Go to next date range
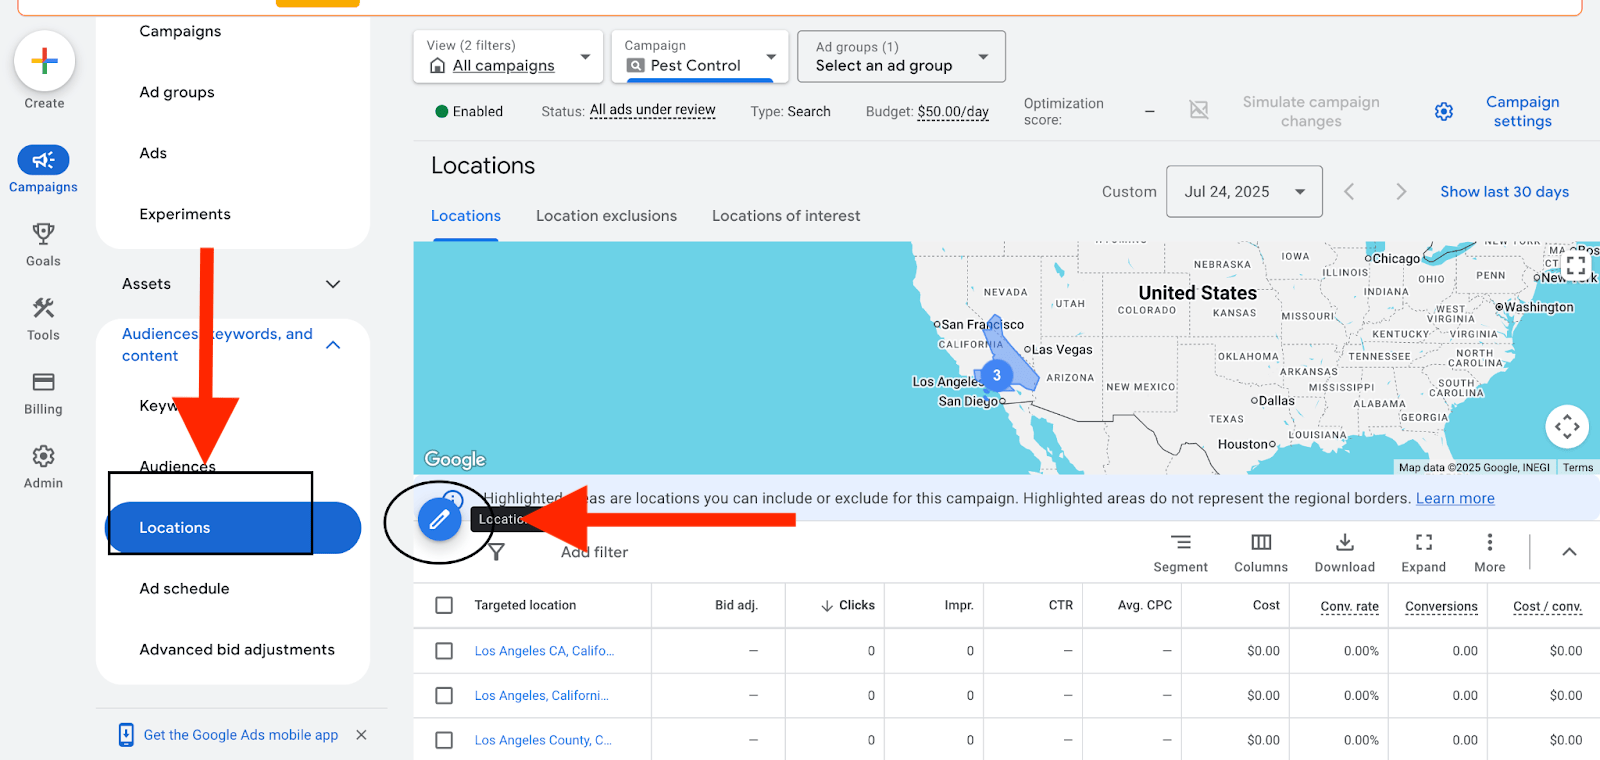The image size is (1600, 760). (x=1401, y=191)
